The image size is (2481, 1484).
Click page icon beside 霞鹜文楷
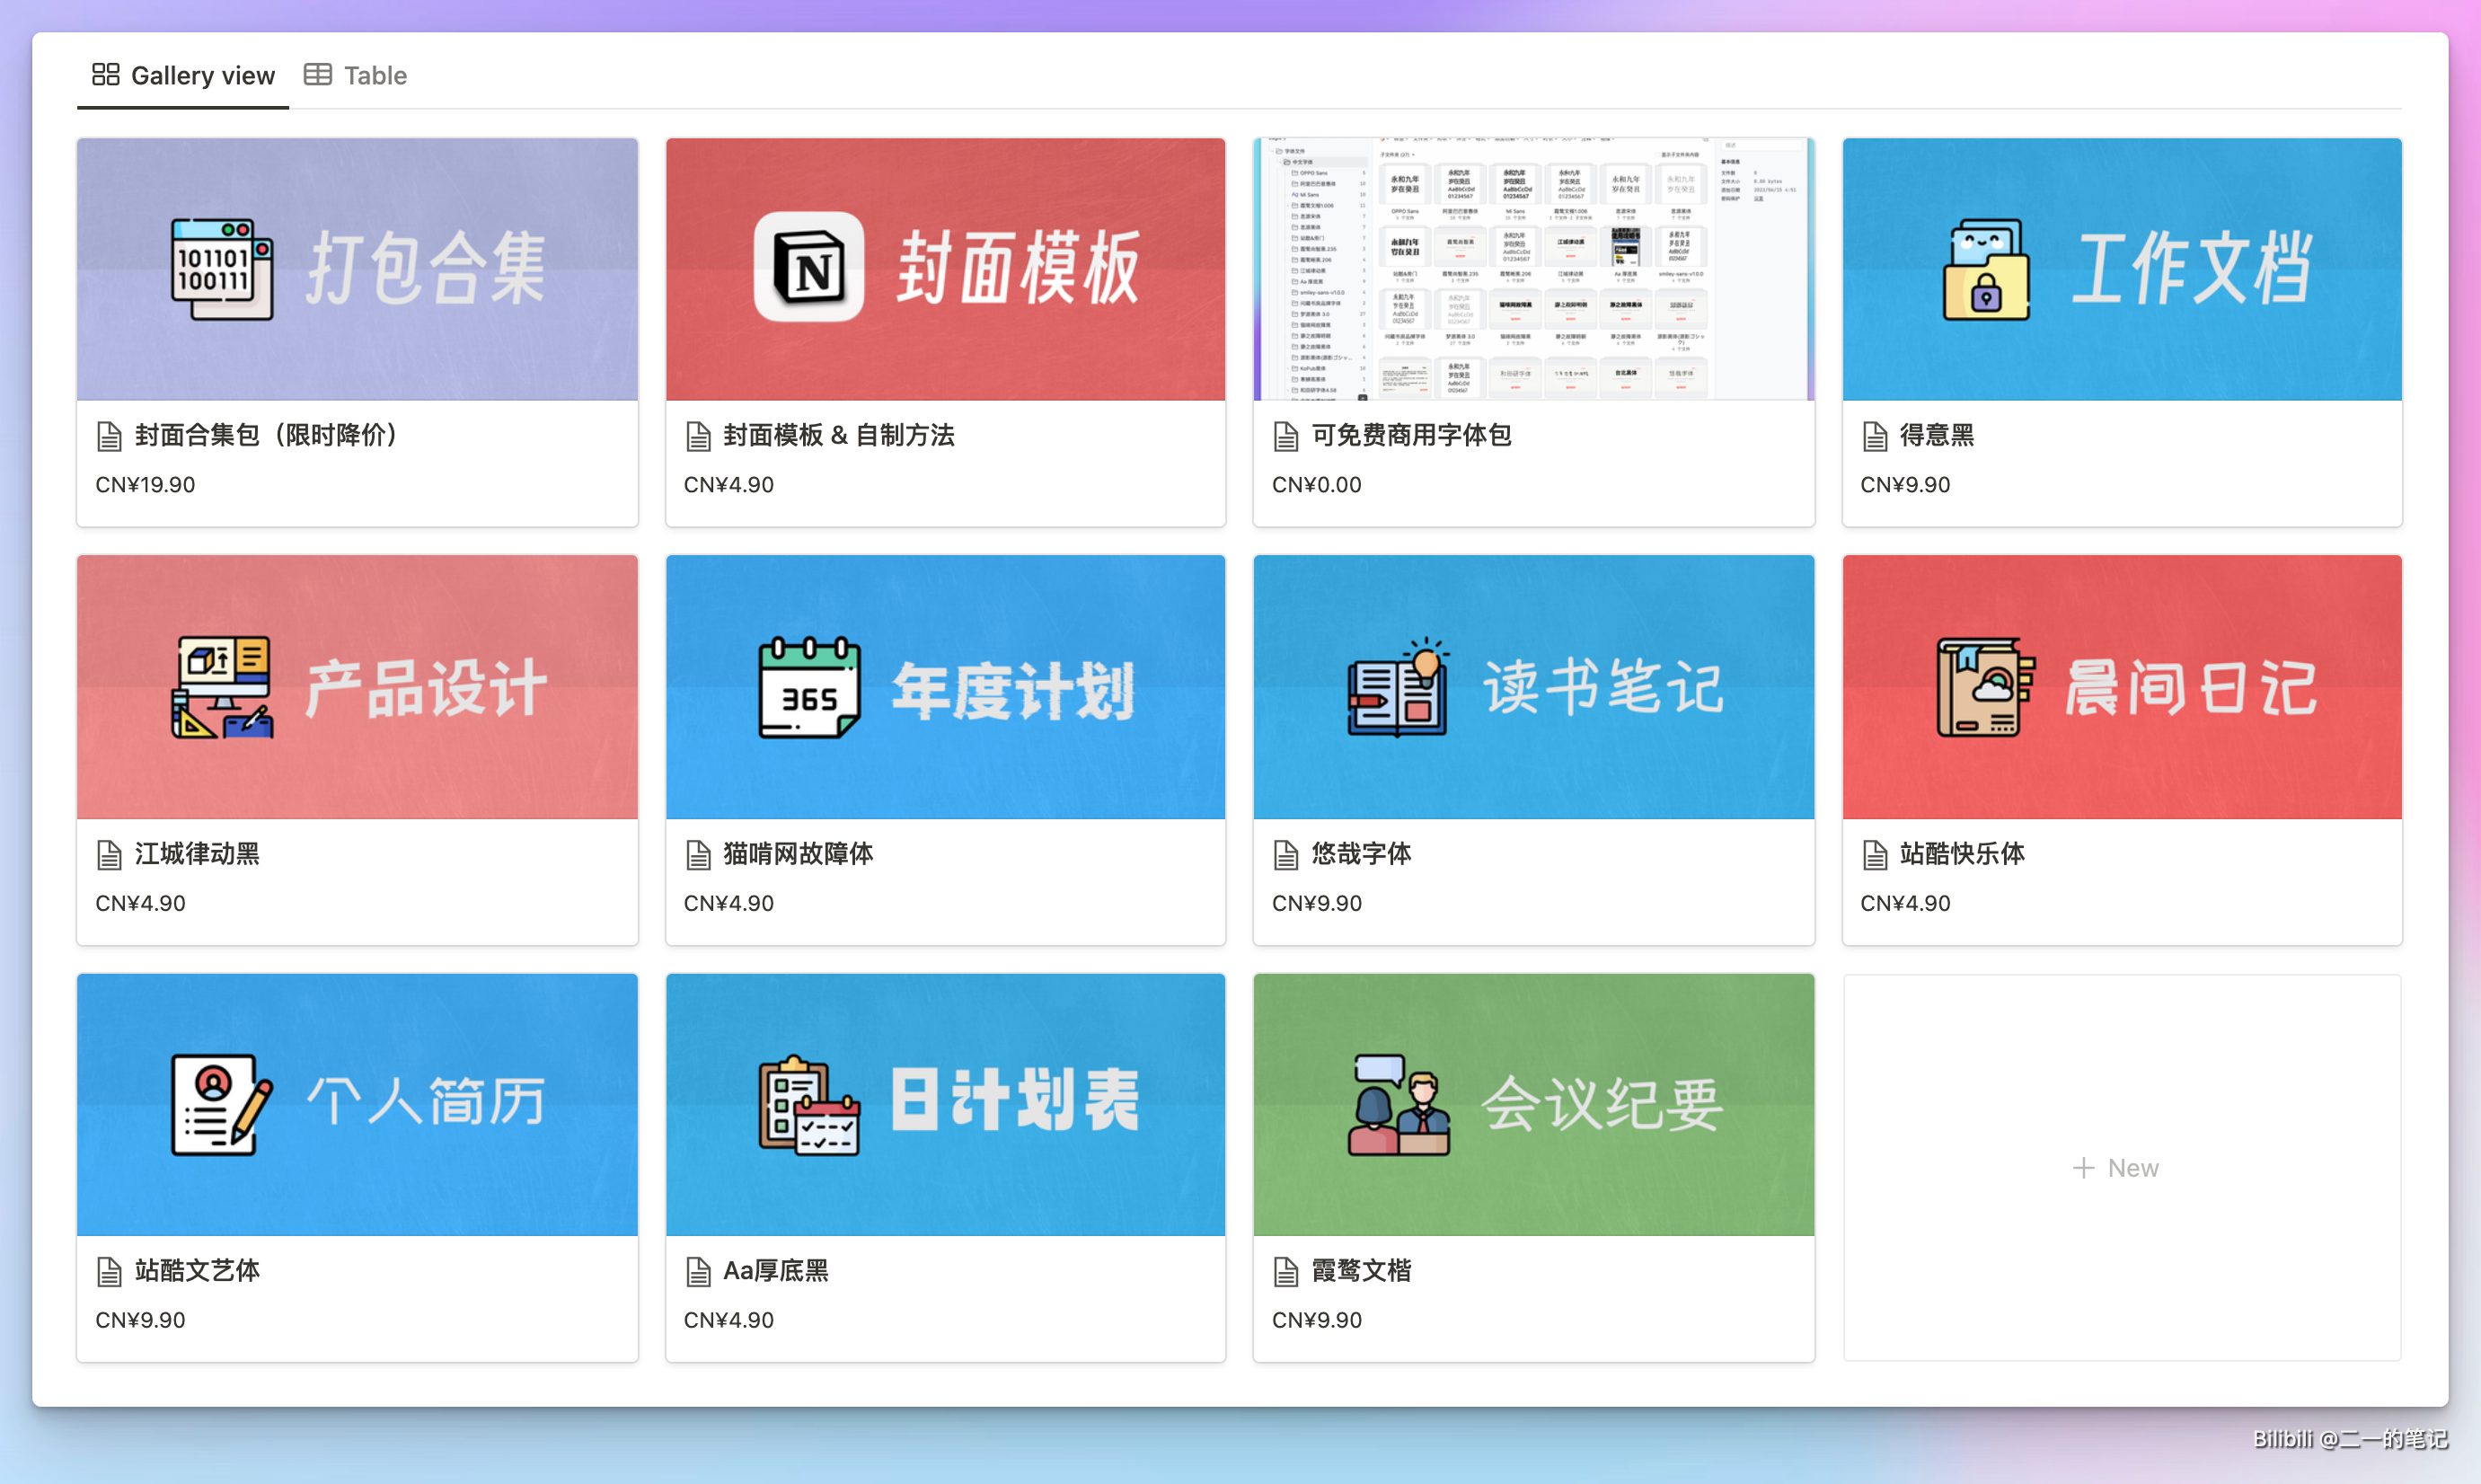pos(1286,1271)
